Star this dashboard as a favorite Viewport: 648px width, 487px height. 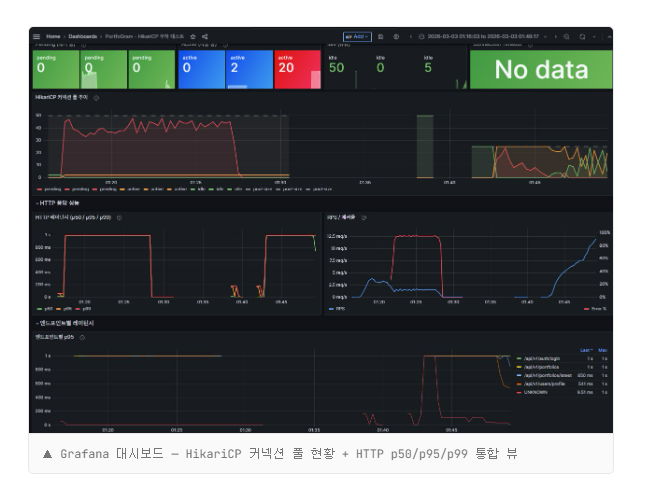[193, 36]
